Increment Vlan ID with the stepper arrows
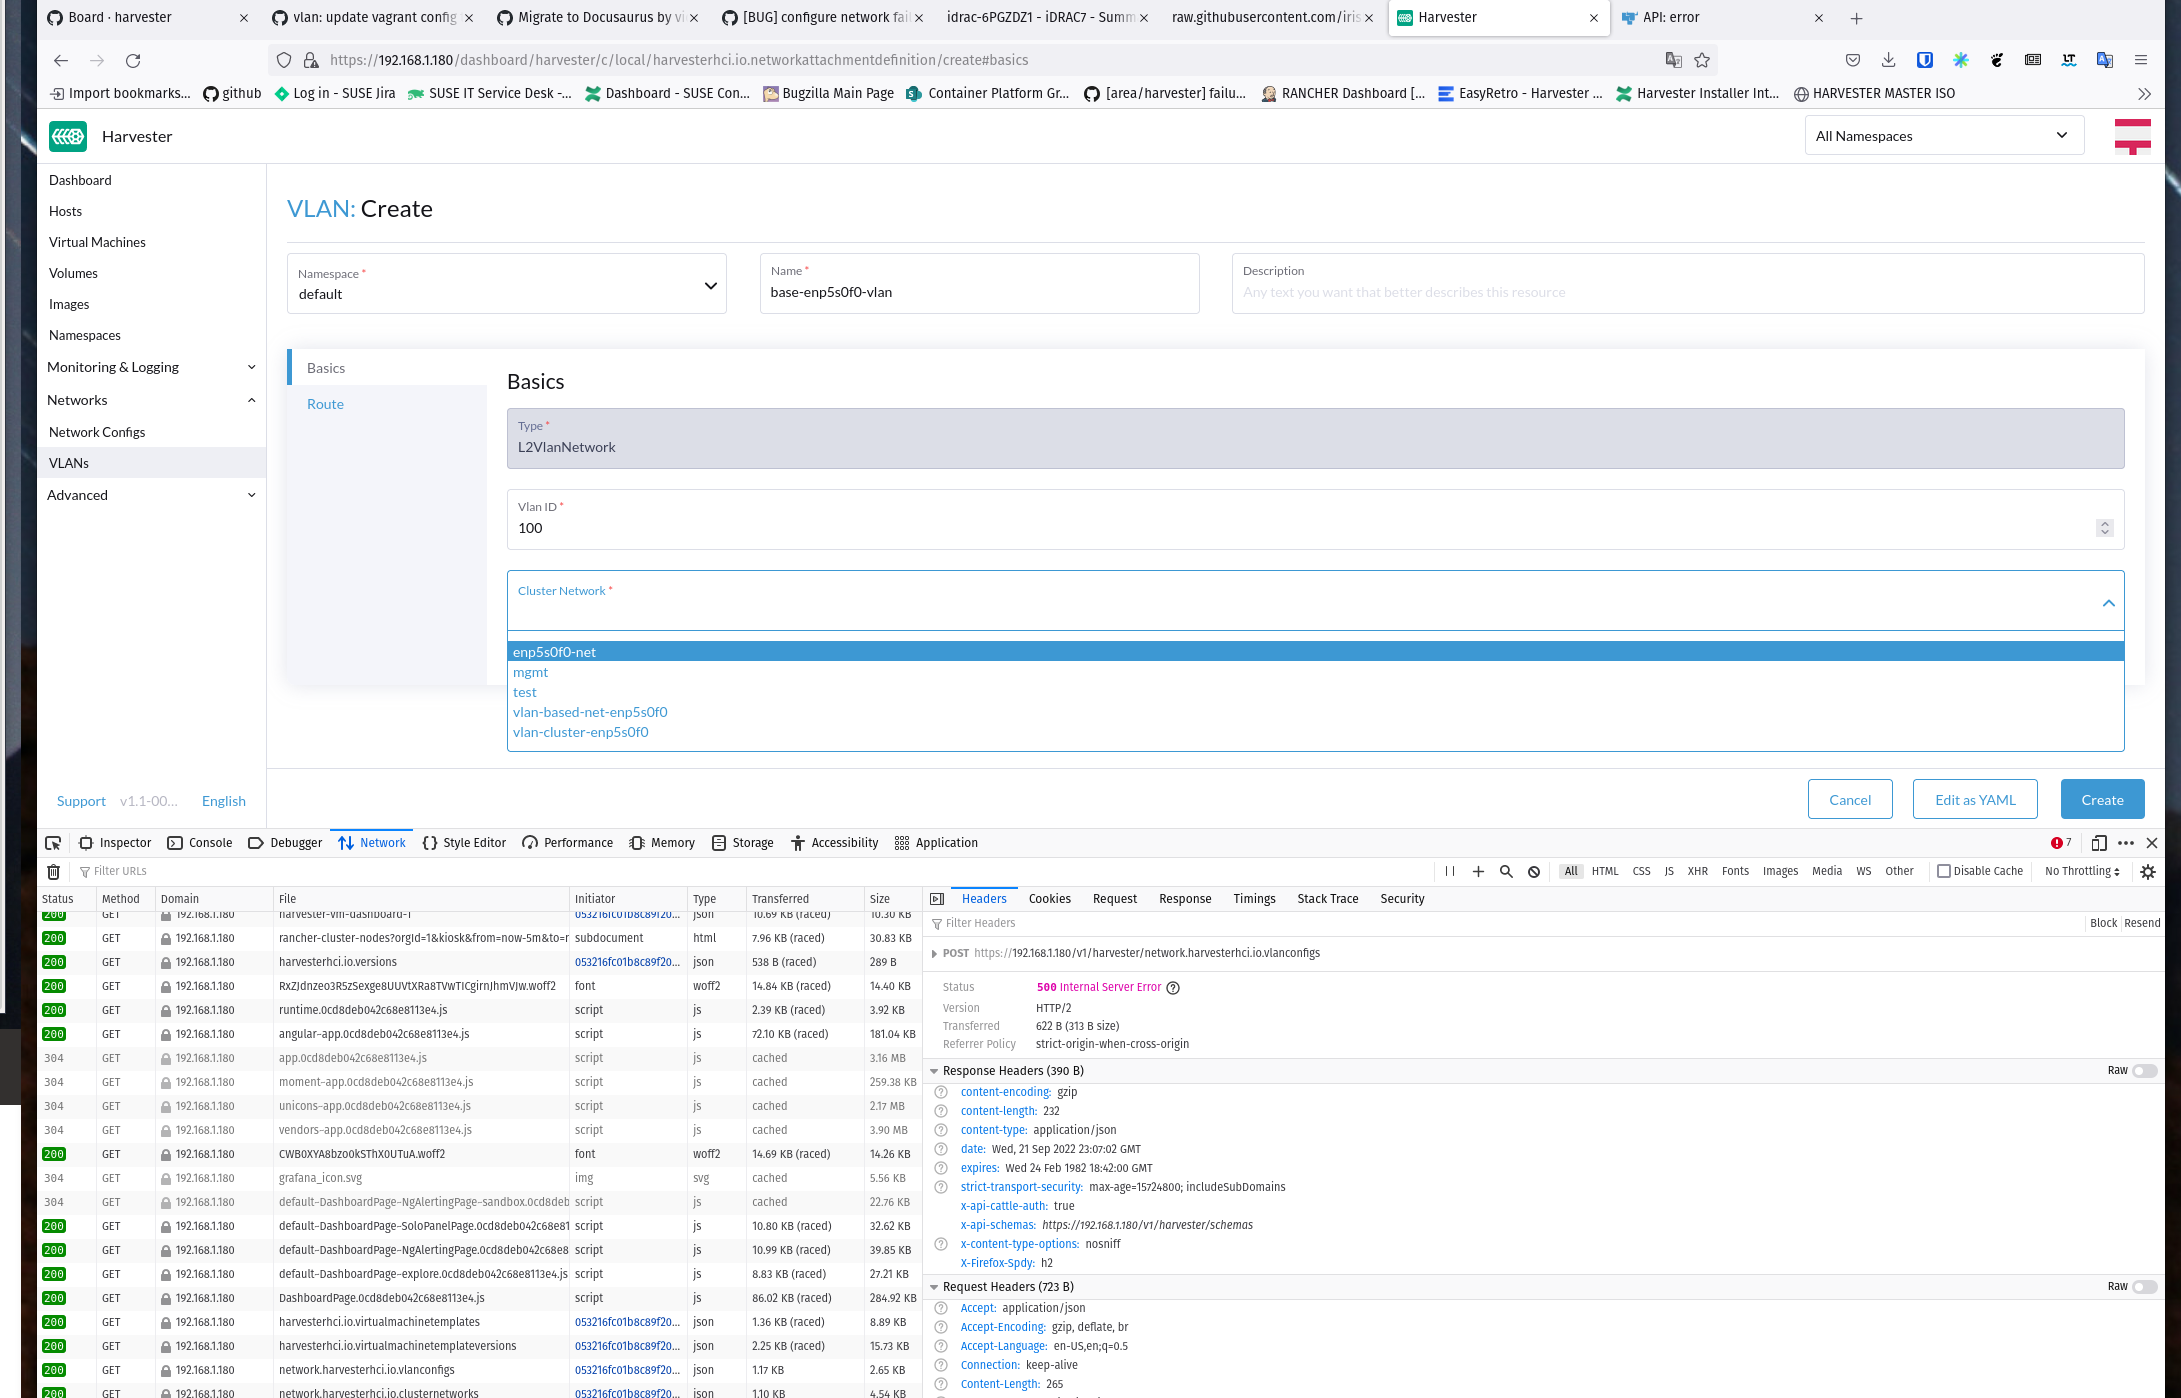 2104,523
